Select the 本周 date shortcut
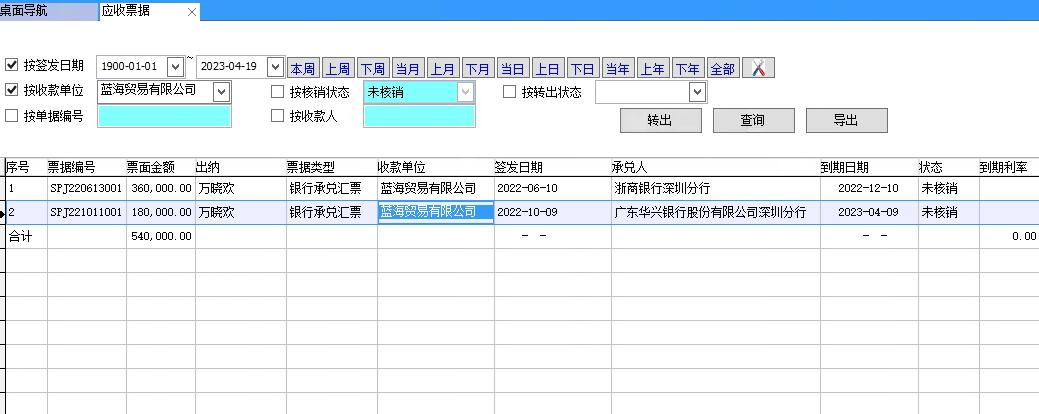The width and height of the screenshot is (1039, 414). [x=302, y=68]
